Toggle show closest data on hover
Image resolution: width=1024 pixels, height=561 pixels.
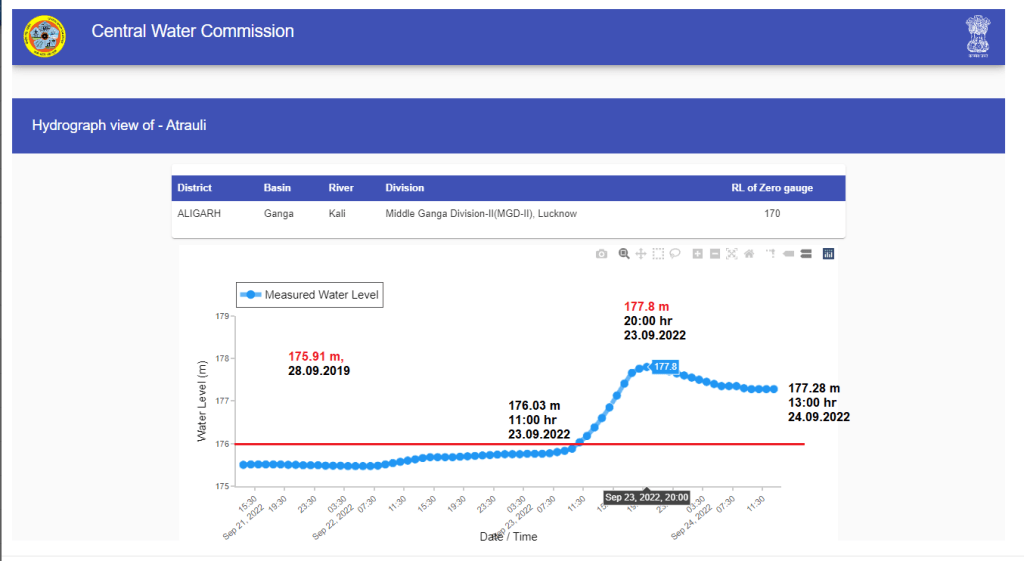(788, 254)
